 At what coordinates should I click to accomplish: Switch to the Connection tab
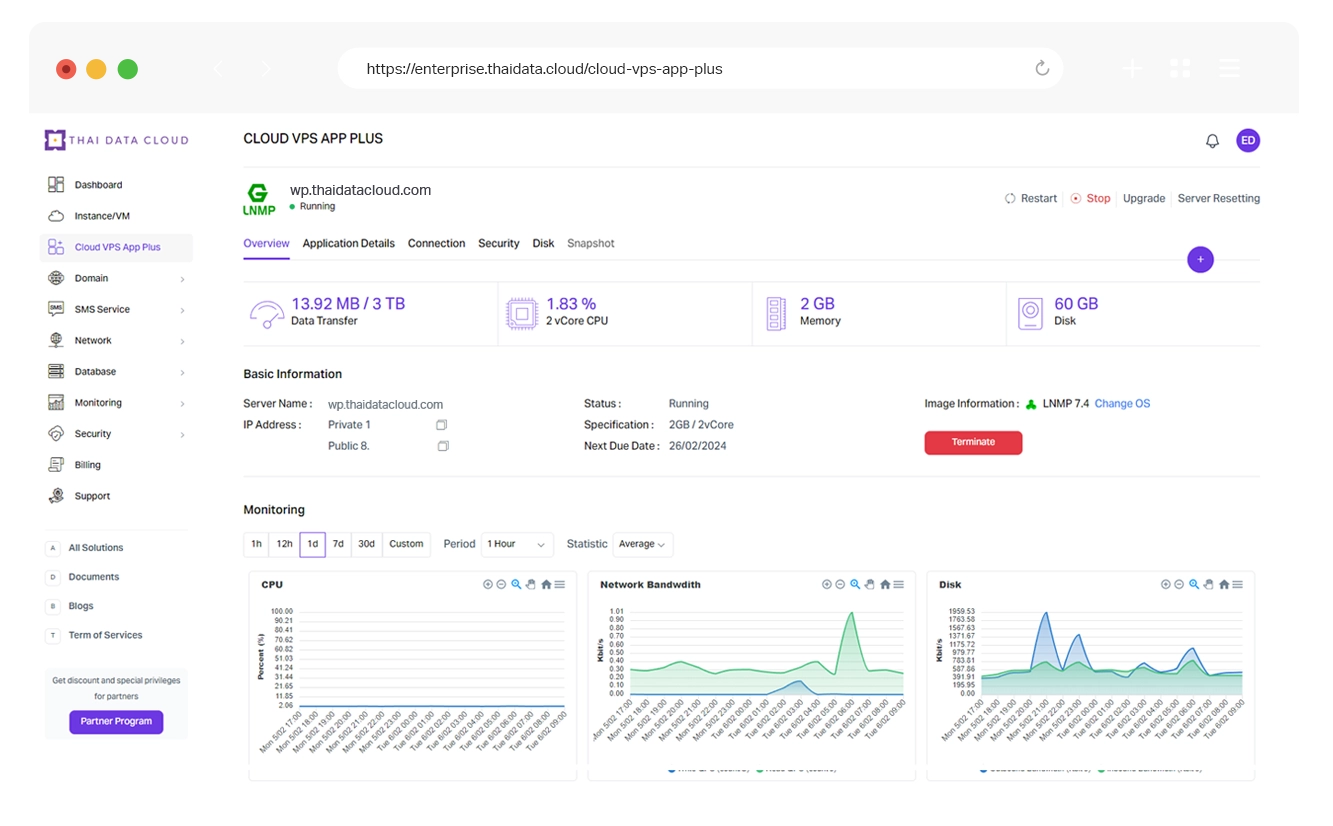[x=436, y=244]
